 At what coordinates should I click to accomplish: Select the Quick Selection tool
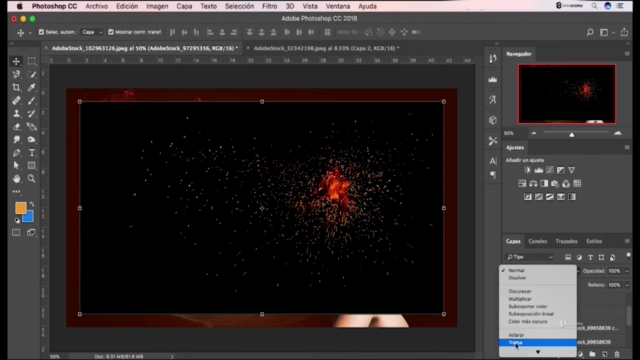click(x=31, y=74)
